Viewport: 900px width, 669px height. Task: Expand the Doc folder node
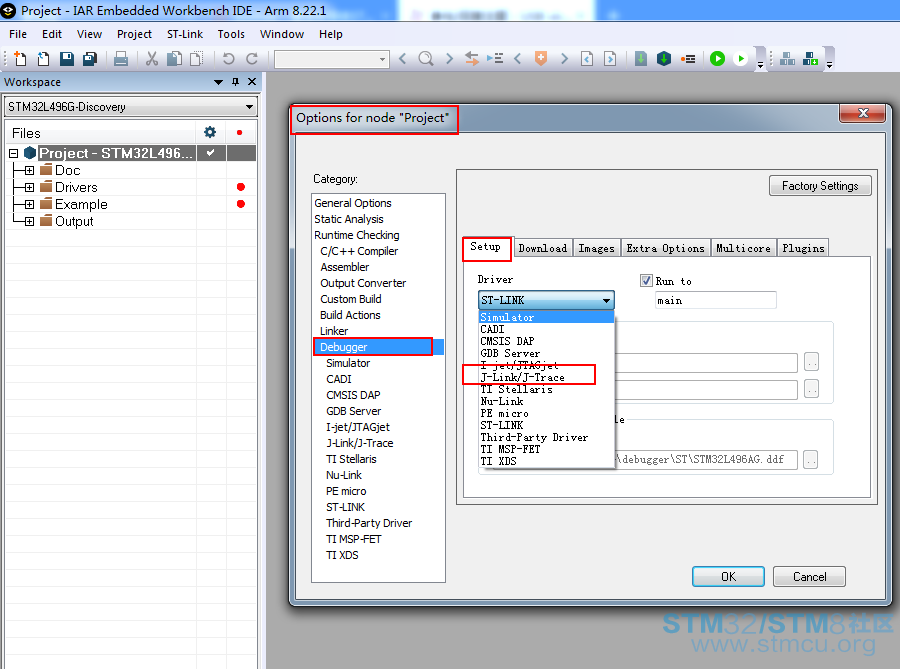[29, 170]
